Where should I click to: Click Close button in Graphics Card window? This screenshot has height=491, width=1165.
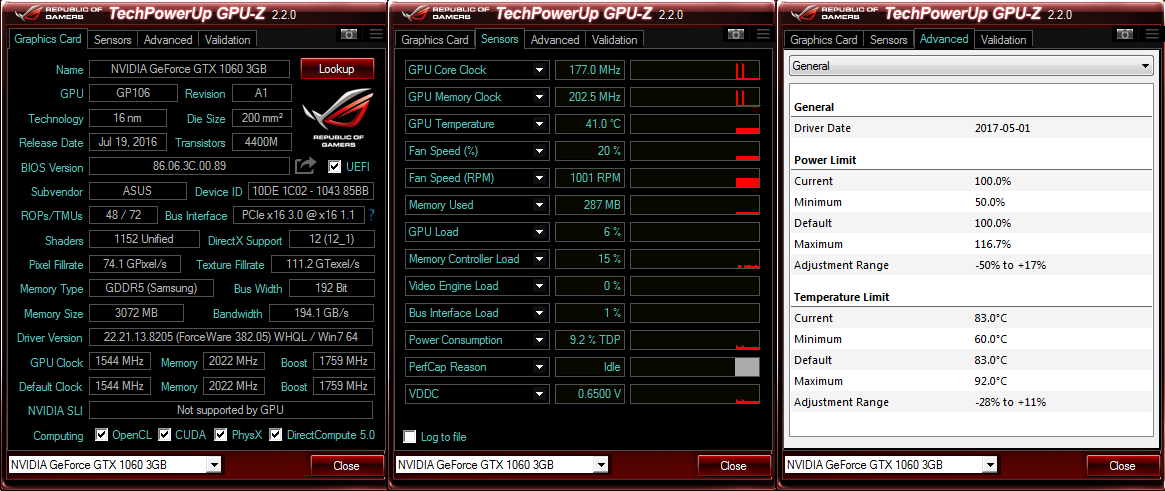[346, 466]
